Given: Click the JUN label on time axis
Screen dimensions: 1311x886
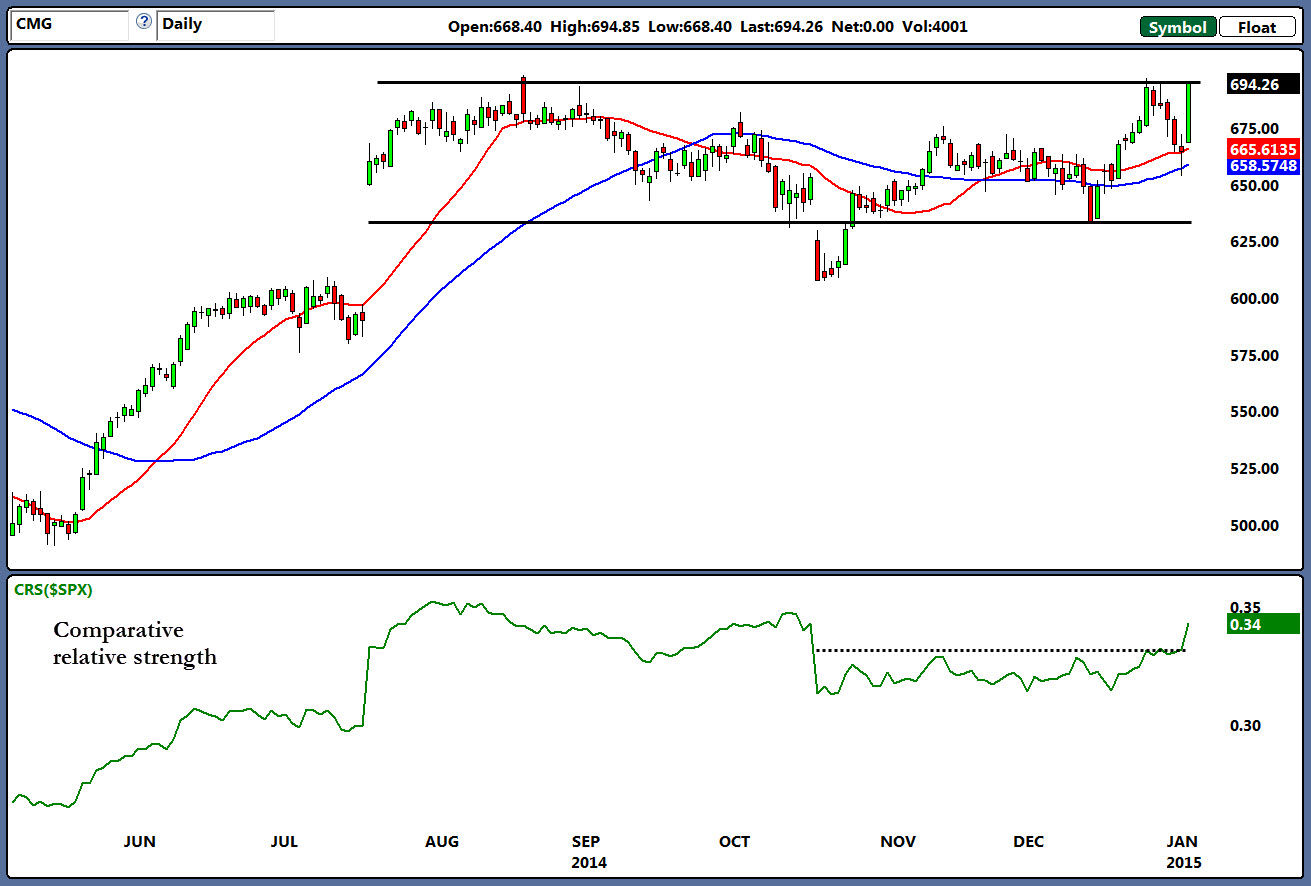Looking at the screenshot, I should [139, 842].
